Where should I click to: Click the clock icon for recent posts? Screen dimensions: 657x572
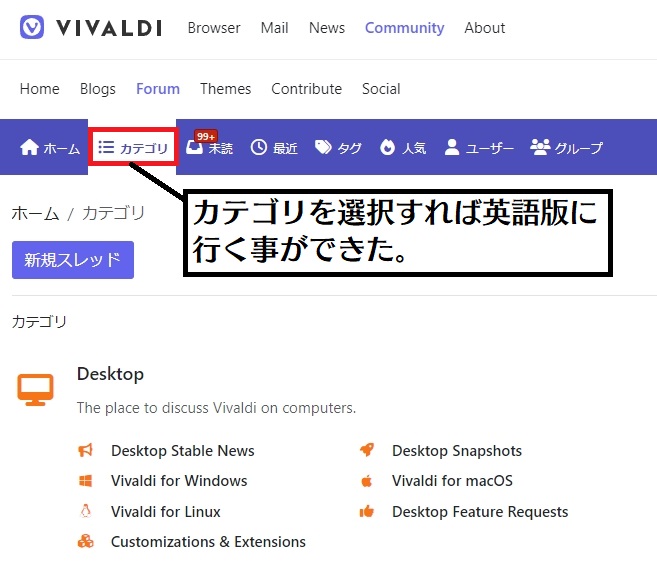(259, 147)
